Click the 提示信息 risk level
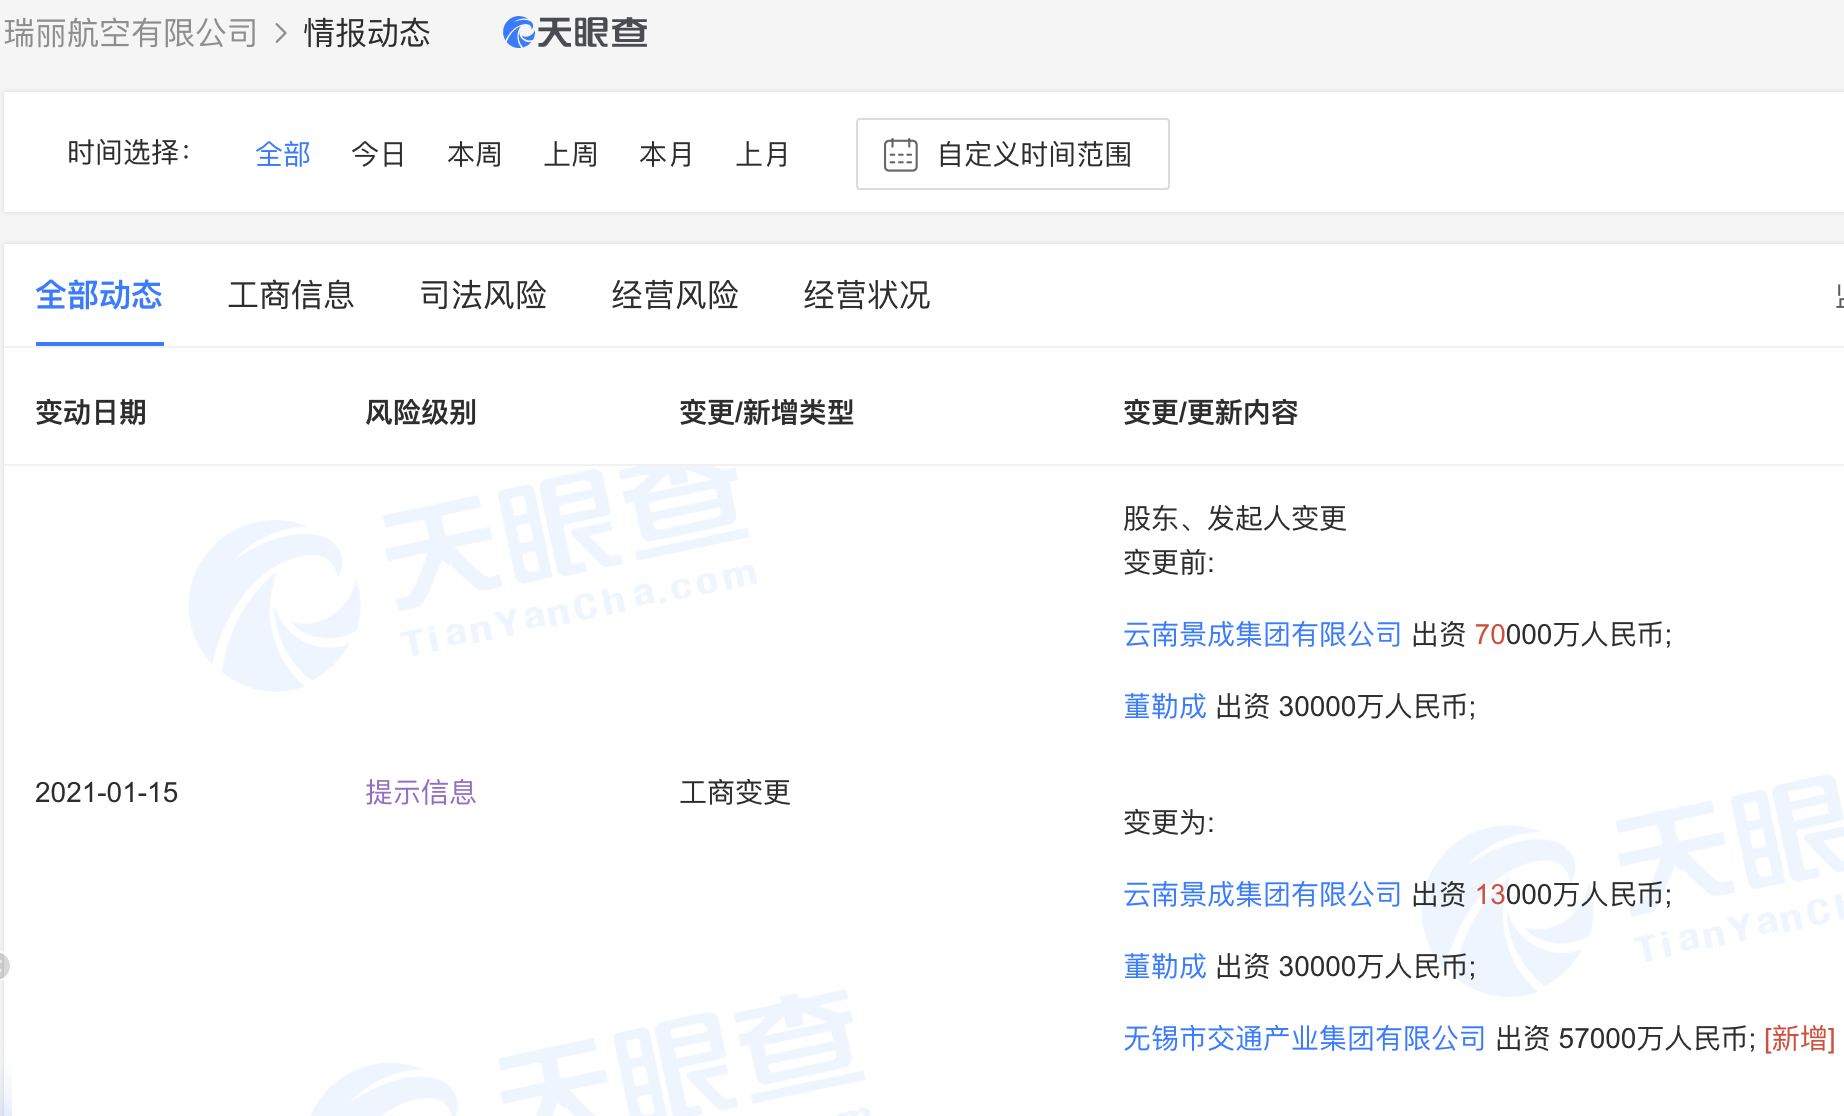1844x1116 pixels. click(421, 793)
